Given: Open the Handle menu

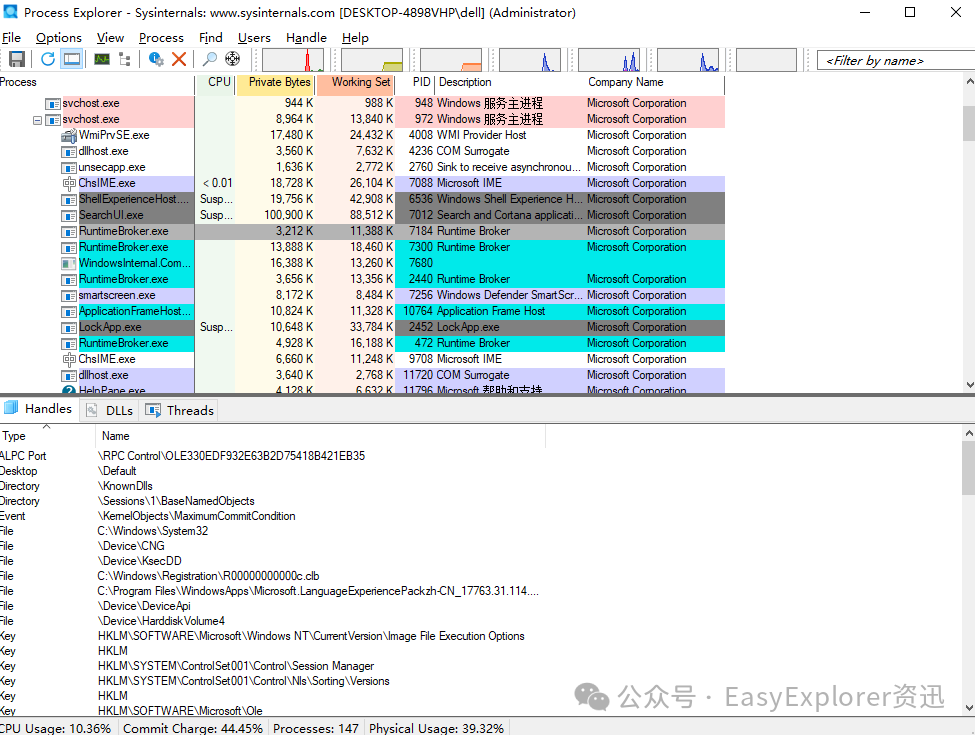Looking at the screenshot, I should [x=306, y=38].
